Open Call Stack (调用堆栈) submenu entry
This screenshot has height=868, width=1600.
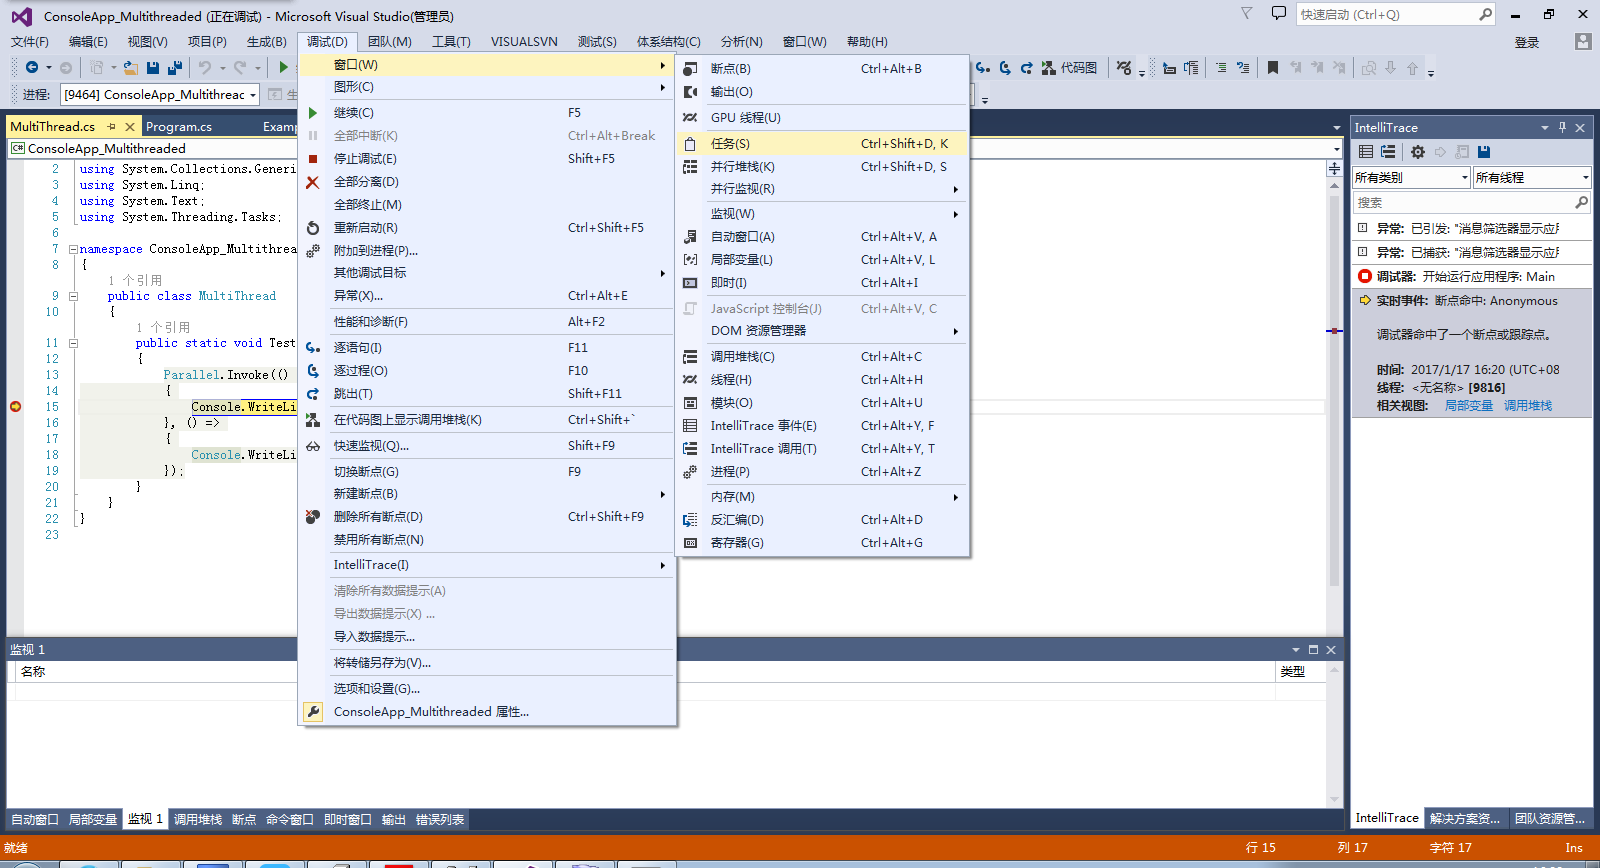(x=822, y=357)
